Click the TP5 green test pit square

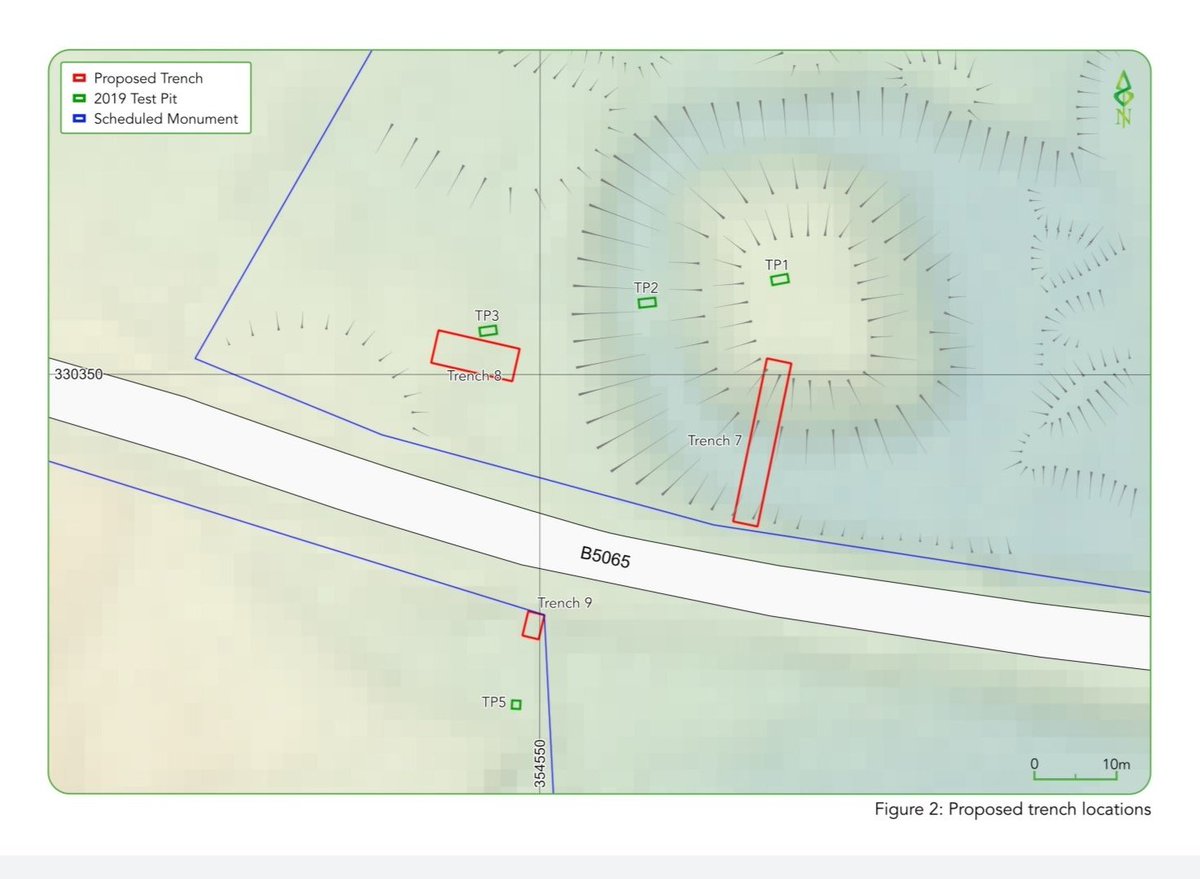pos(516,704)
